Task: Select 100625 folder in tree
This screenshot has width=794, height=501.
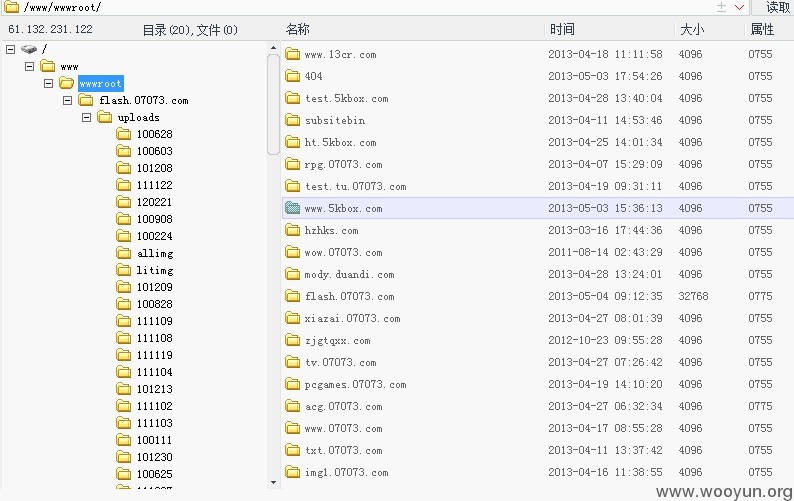Action: coord(154,474)
